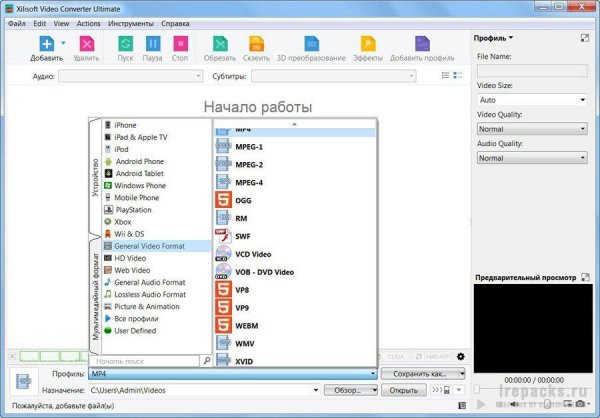Click the Добавить профиль icon
Viewport: 600px width, 418px height.
[x=422, y=44]
